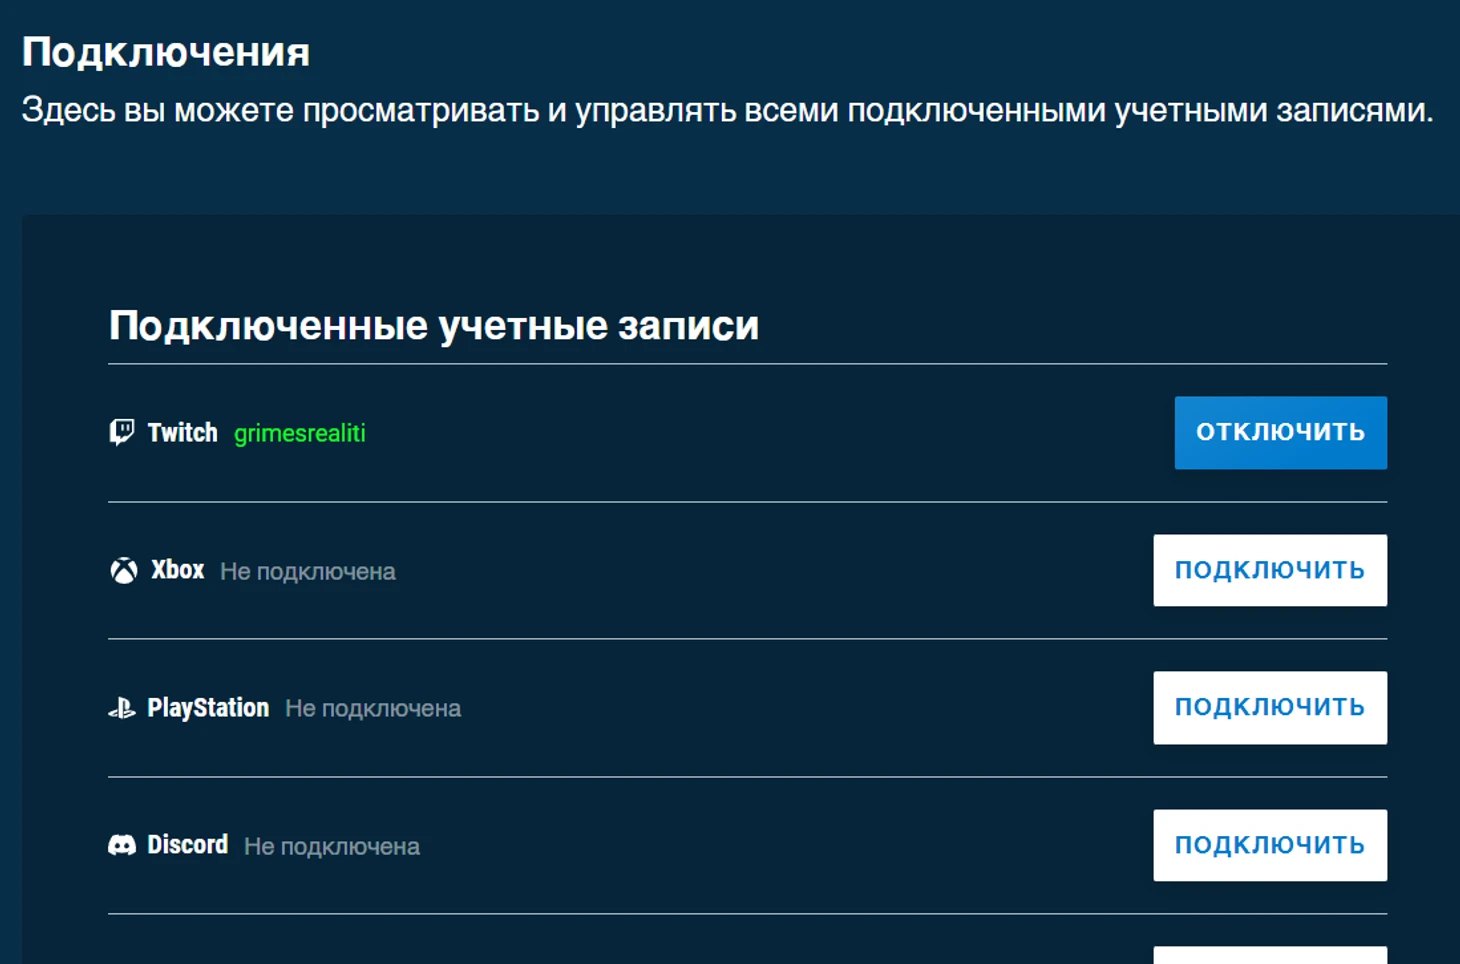Open the grimesrealiti Twitch username link
1460x964 pixels.
click(299, 433)
